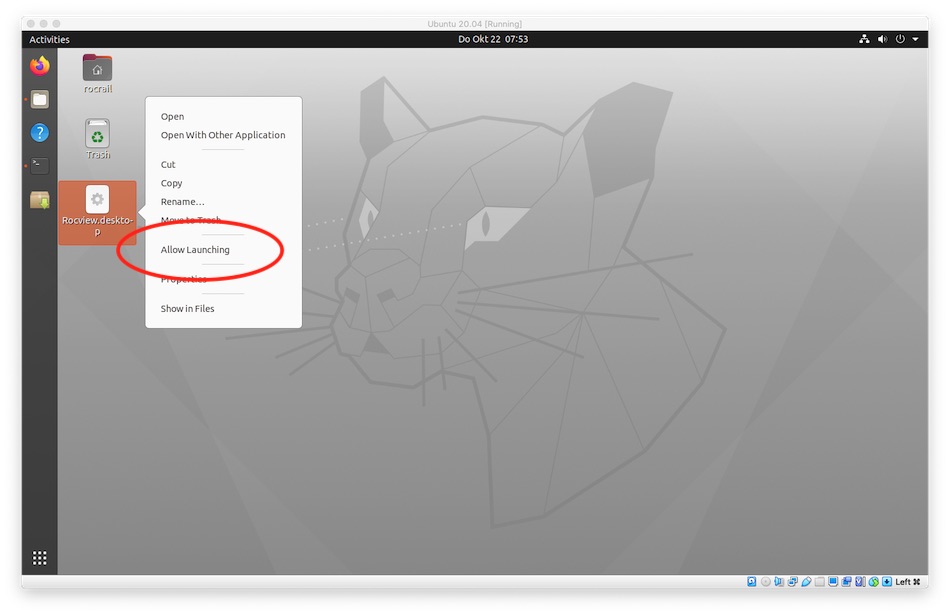The image size is (950, 615).
Task: Show Applications grid button
Action: 39,558
